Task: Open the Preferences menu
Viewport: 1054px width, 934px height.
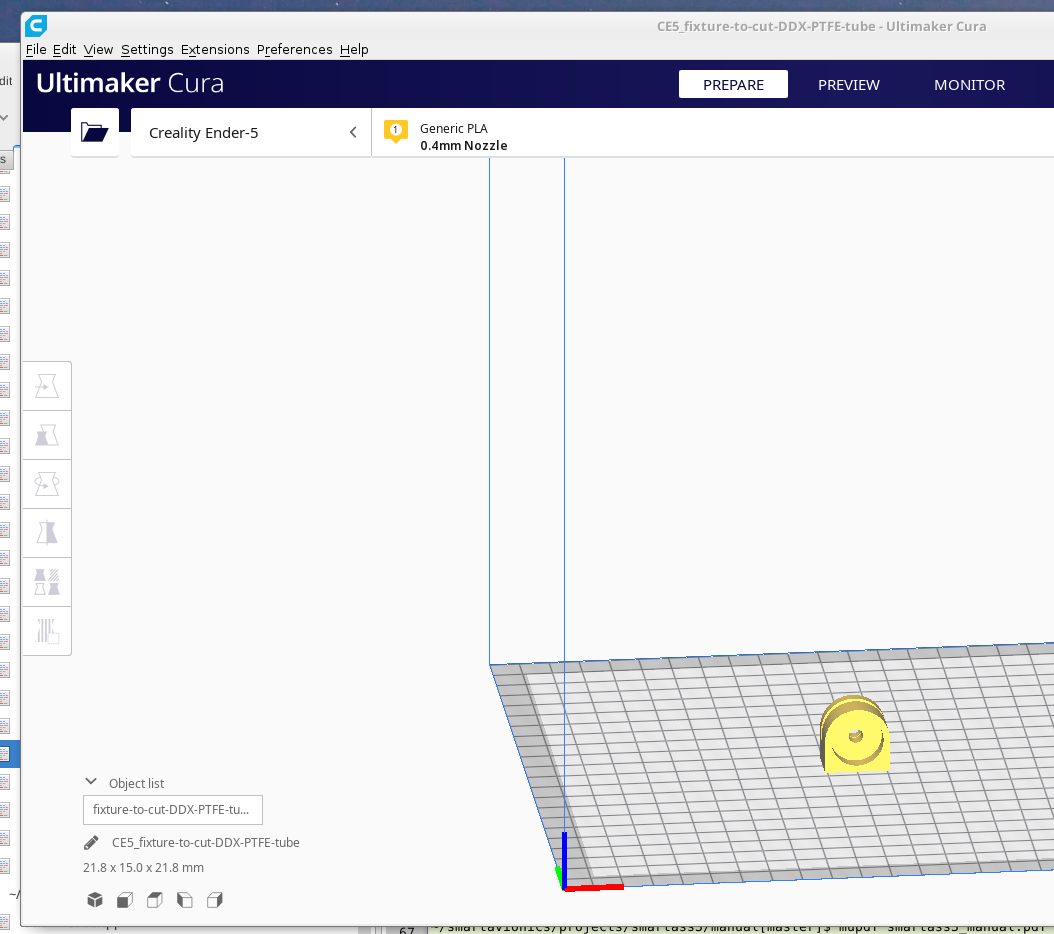Action: click(x=294, y=50)
